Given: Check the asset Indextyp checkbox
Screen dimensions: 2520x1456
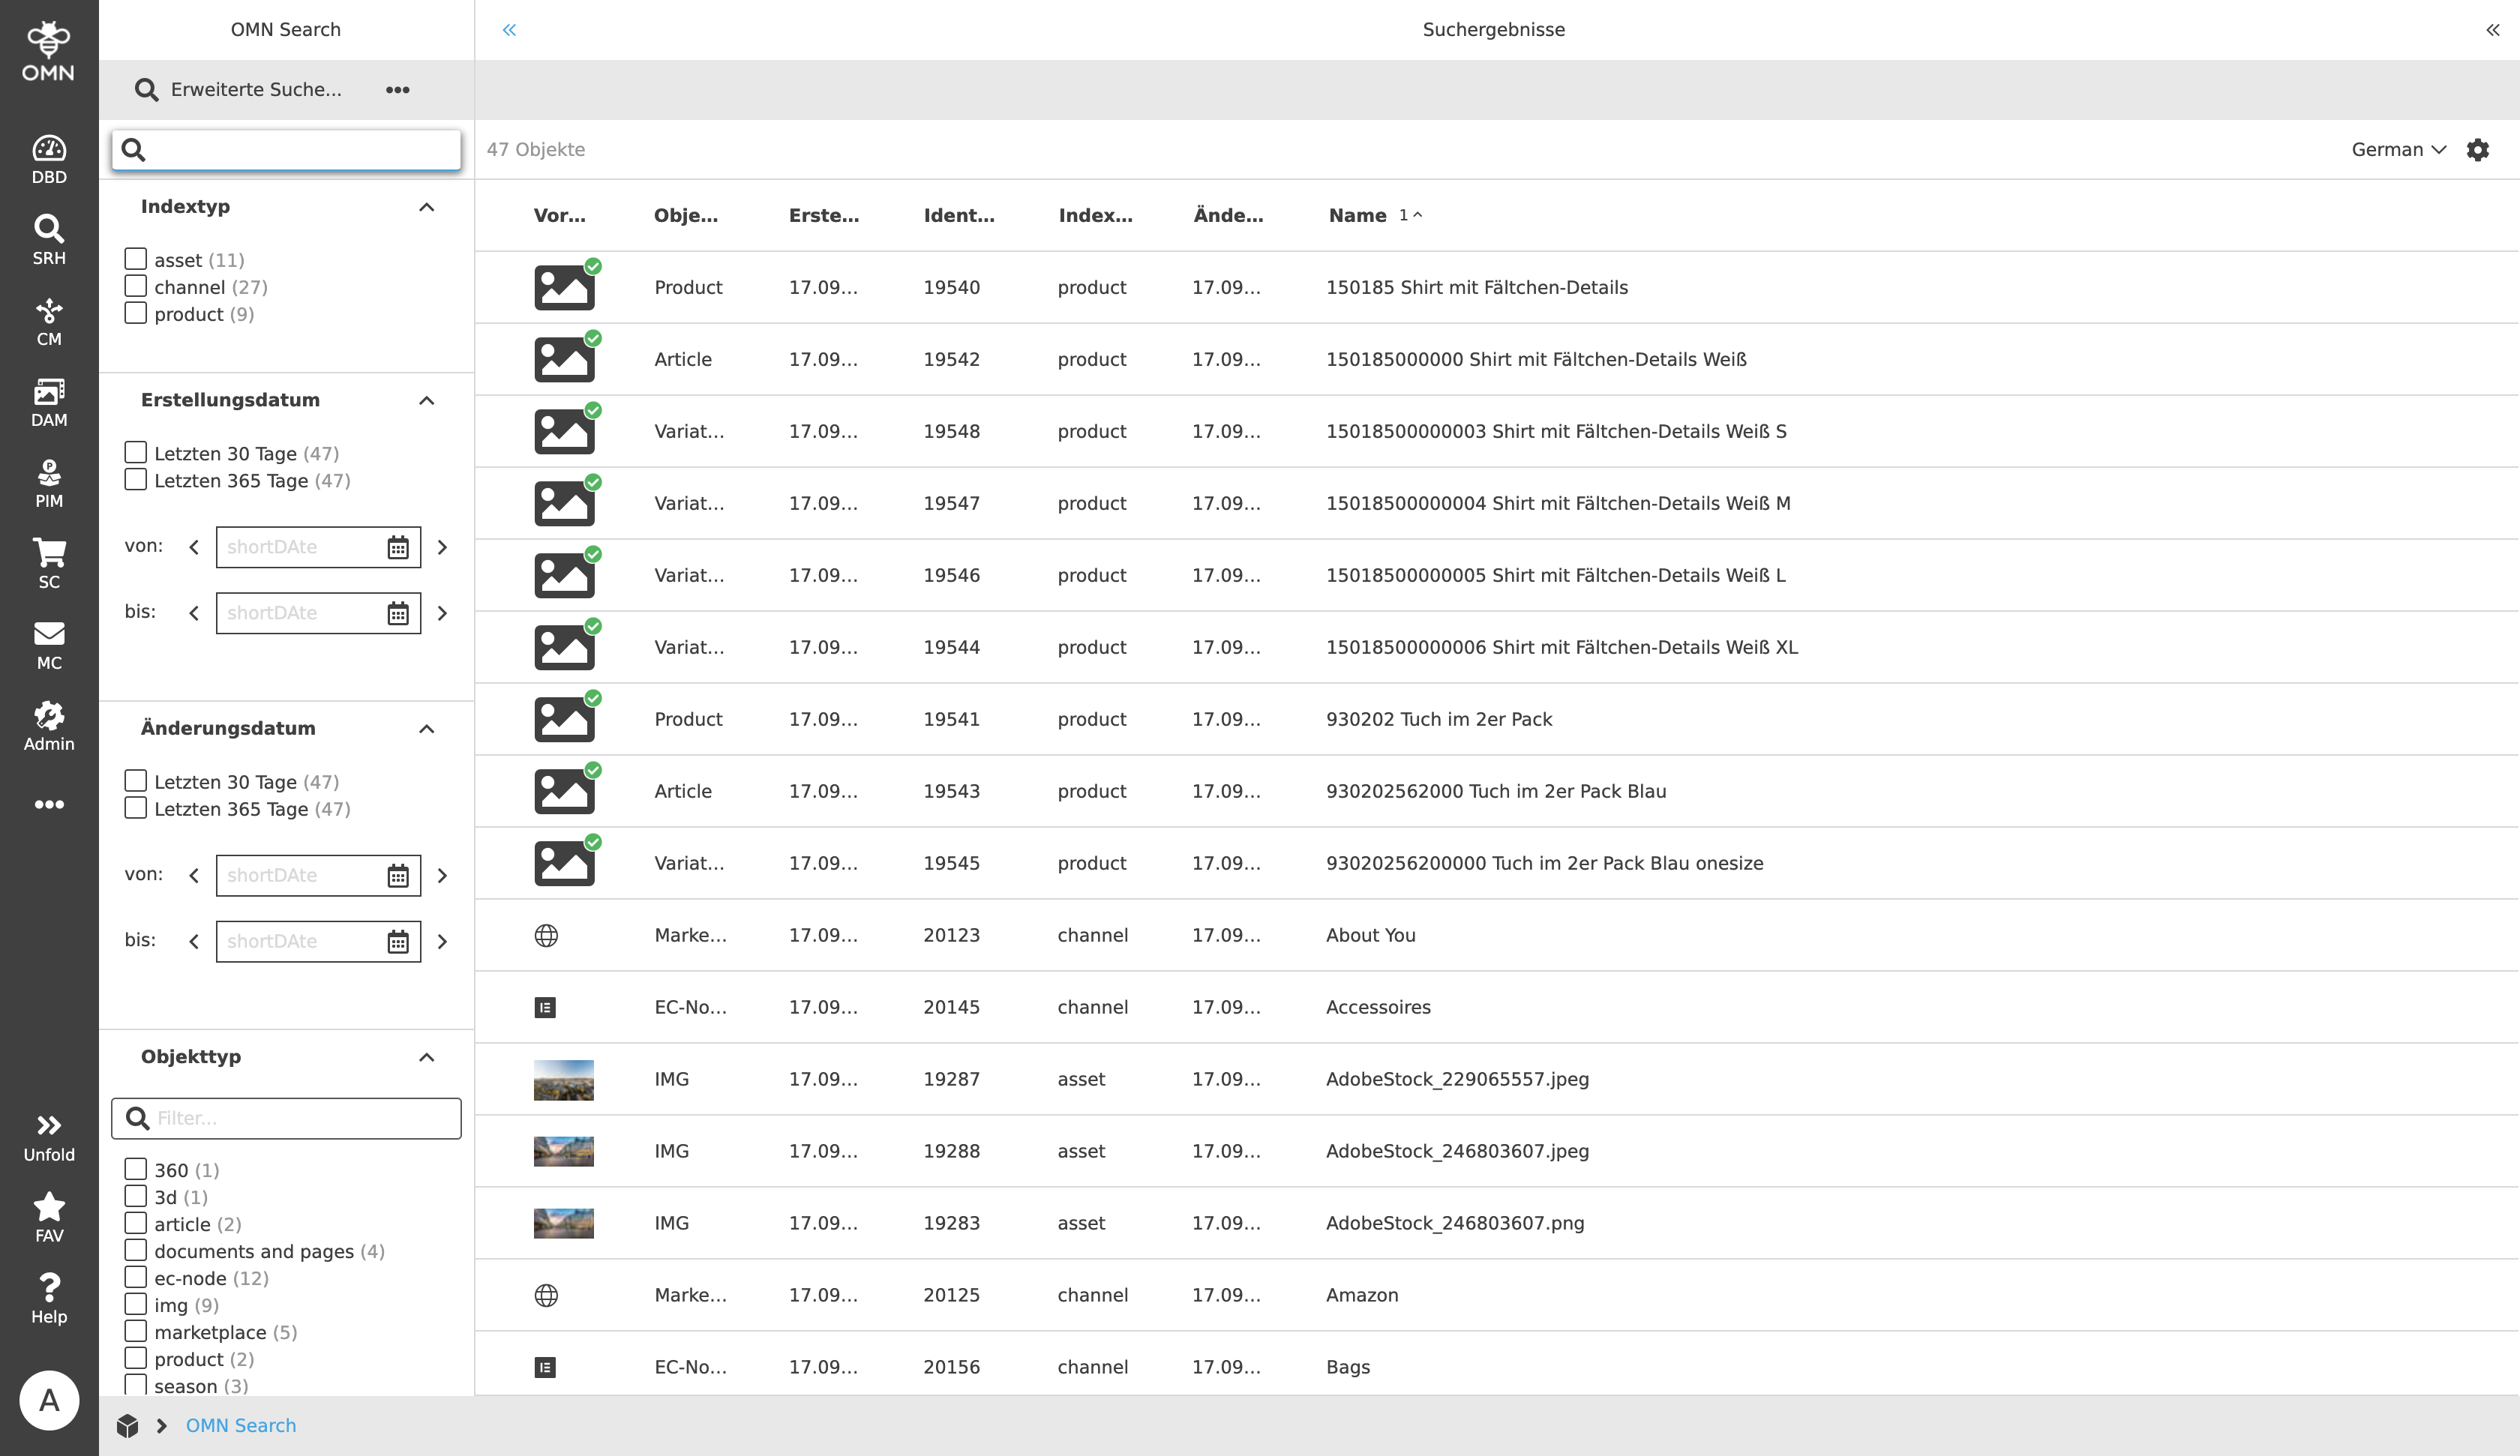Looking at the screenshot, I should [136, 259].
